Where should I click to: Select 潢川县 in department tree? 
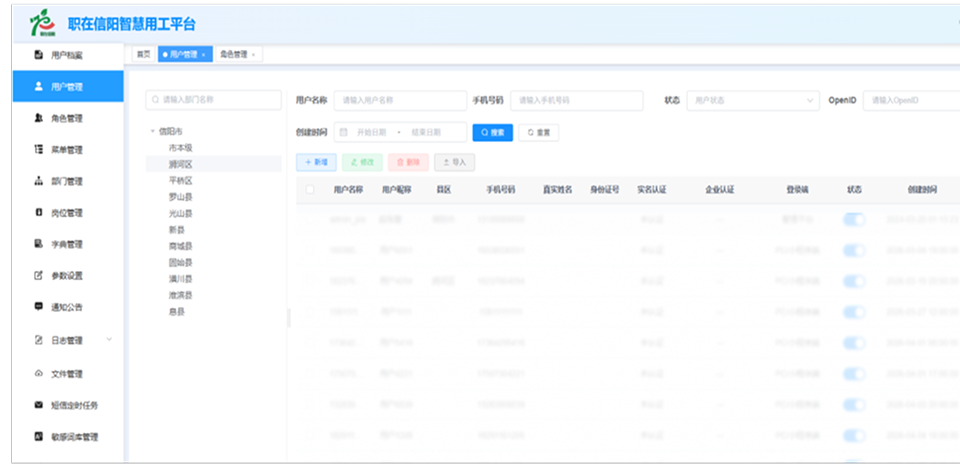(x=181, y=279)
